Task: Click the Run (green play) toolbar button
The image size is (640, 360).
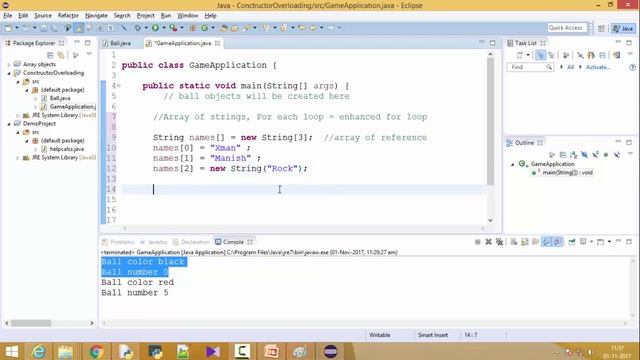Action: [x=155, y=28]
